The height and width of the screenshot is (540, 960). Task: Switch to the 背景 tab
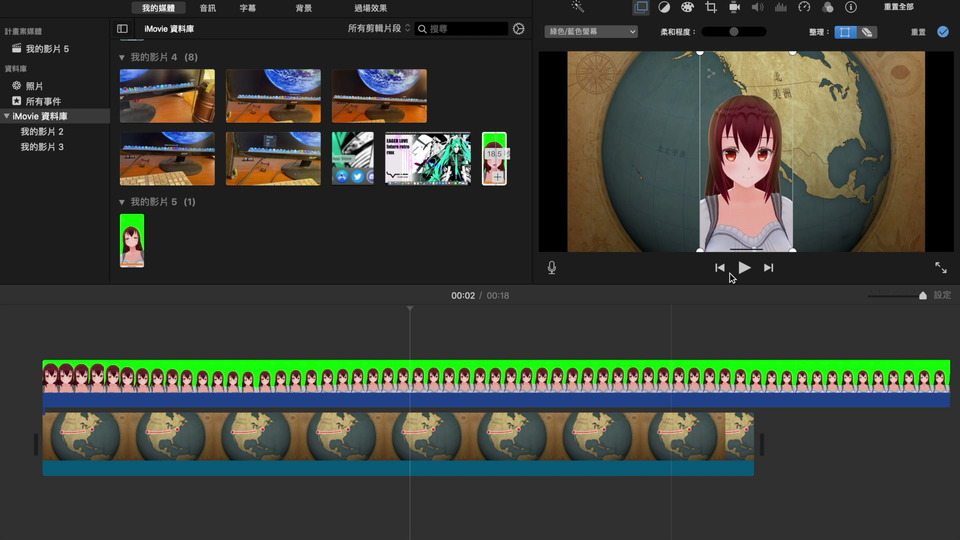coord(304,8)
